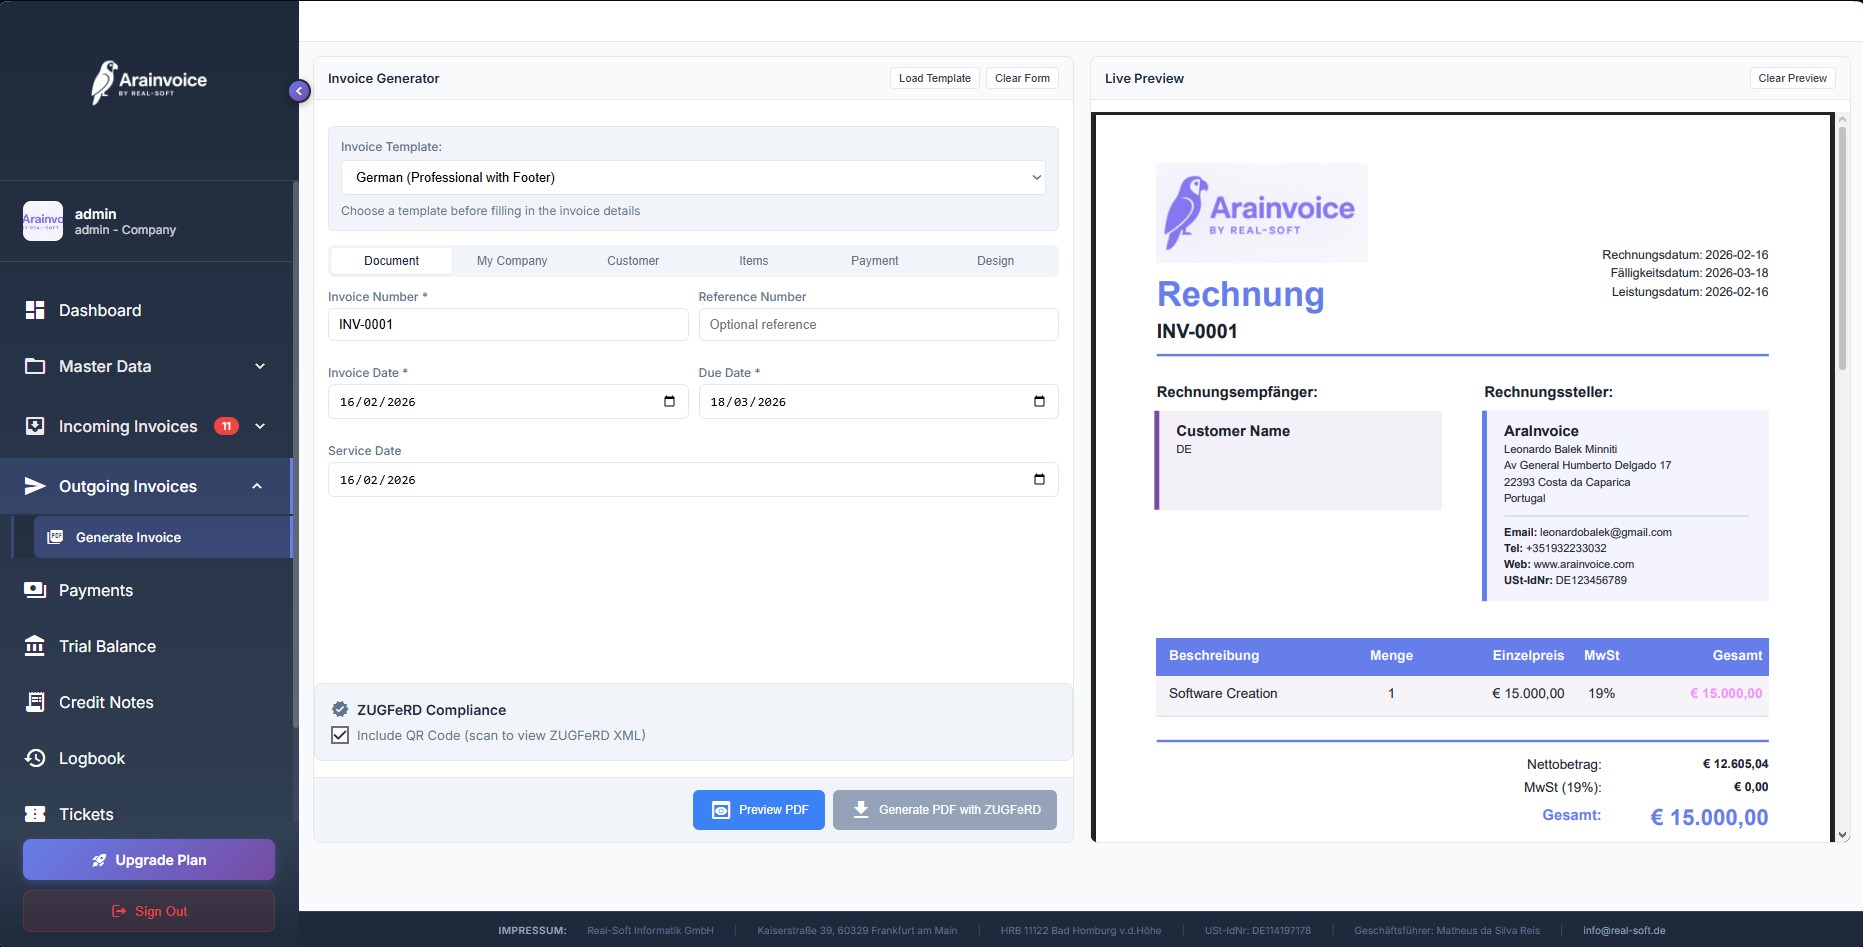Screen dimensions: 1863x947
Task: Expand the Master Data menu
Action: tap(259, 366)
